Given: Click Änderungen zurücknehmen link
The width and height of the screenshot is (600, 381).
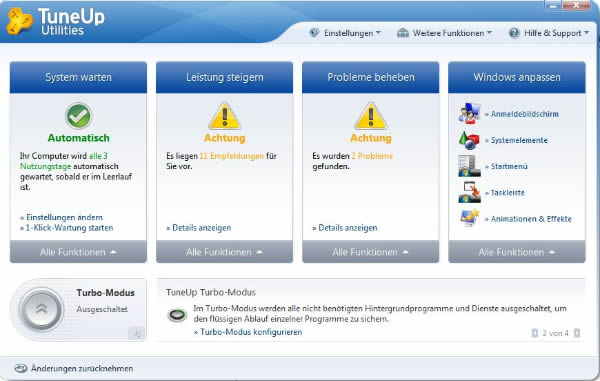Looking at the screenshot, I should pyautogui.click(x=82, y=368).
